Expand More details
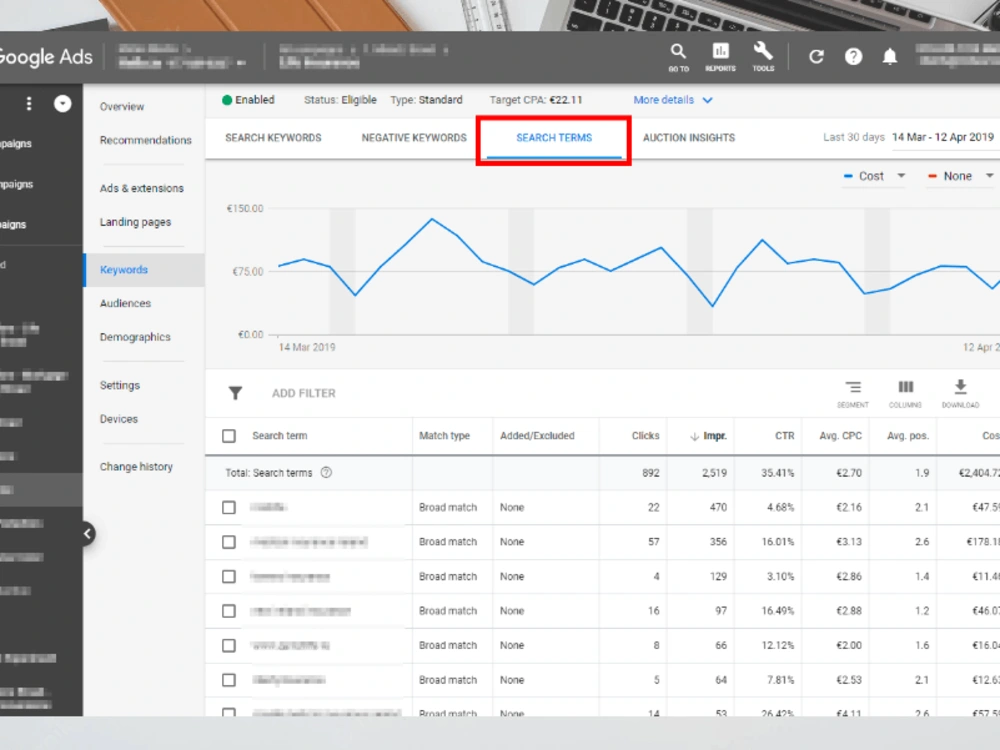Screen dimensions: 1000x750 click(x=673, y=100)
